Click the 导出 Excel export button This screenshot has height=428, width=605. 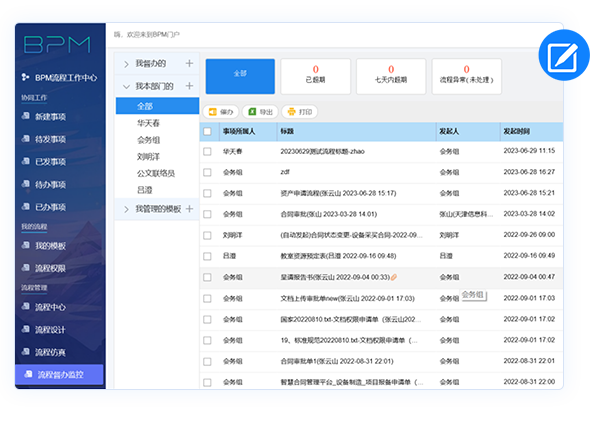tap(260, 112)
